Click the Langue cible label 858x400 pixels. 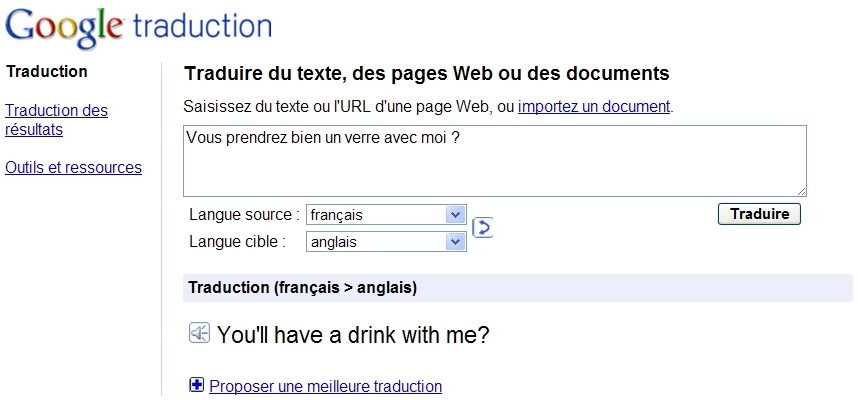[237, 242]
